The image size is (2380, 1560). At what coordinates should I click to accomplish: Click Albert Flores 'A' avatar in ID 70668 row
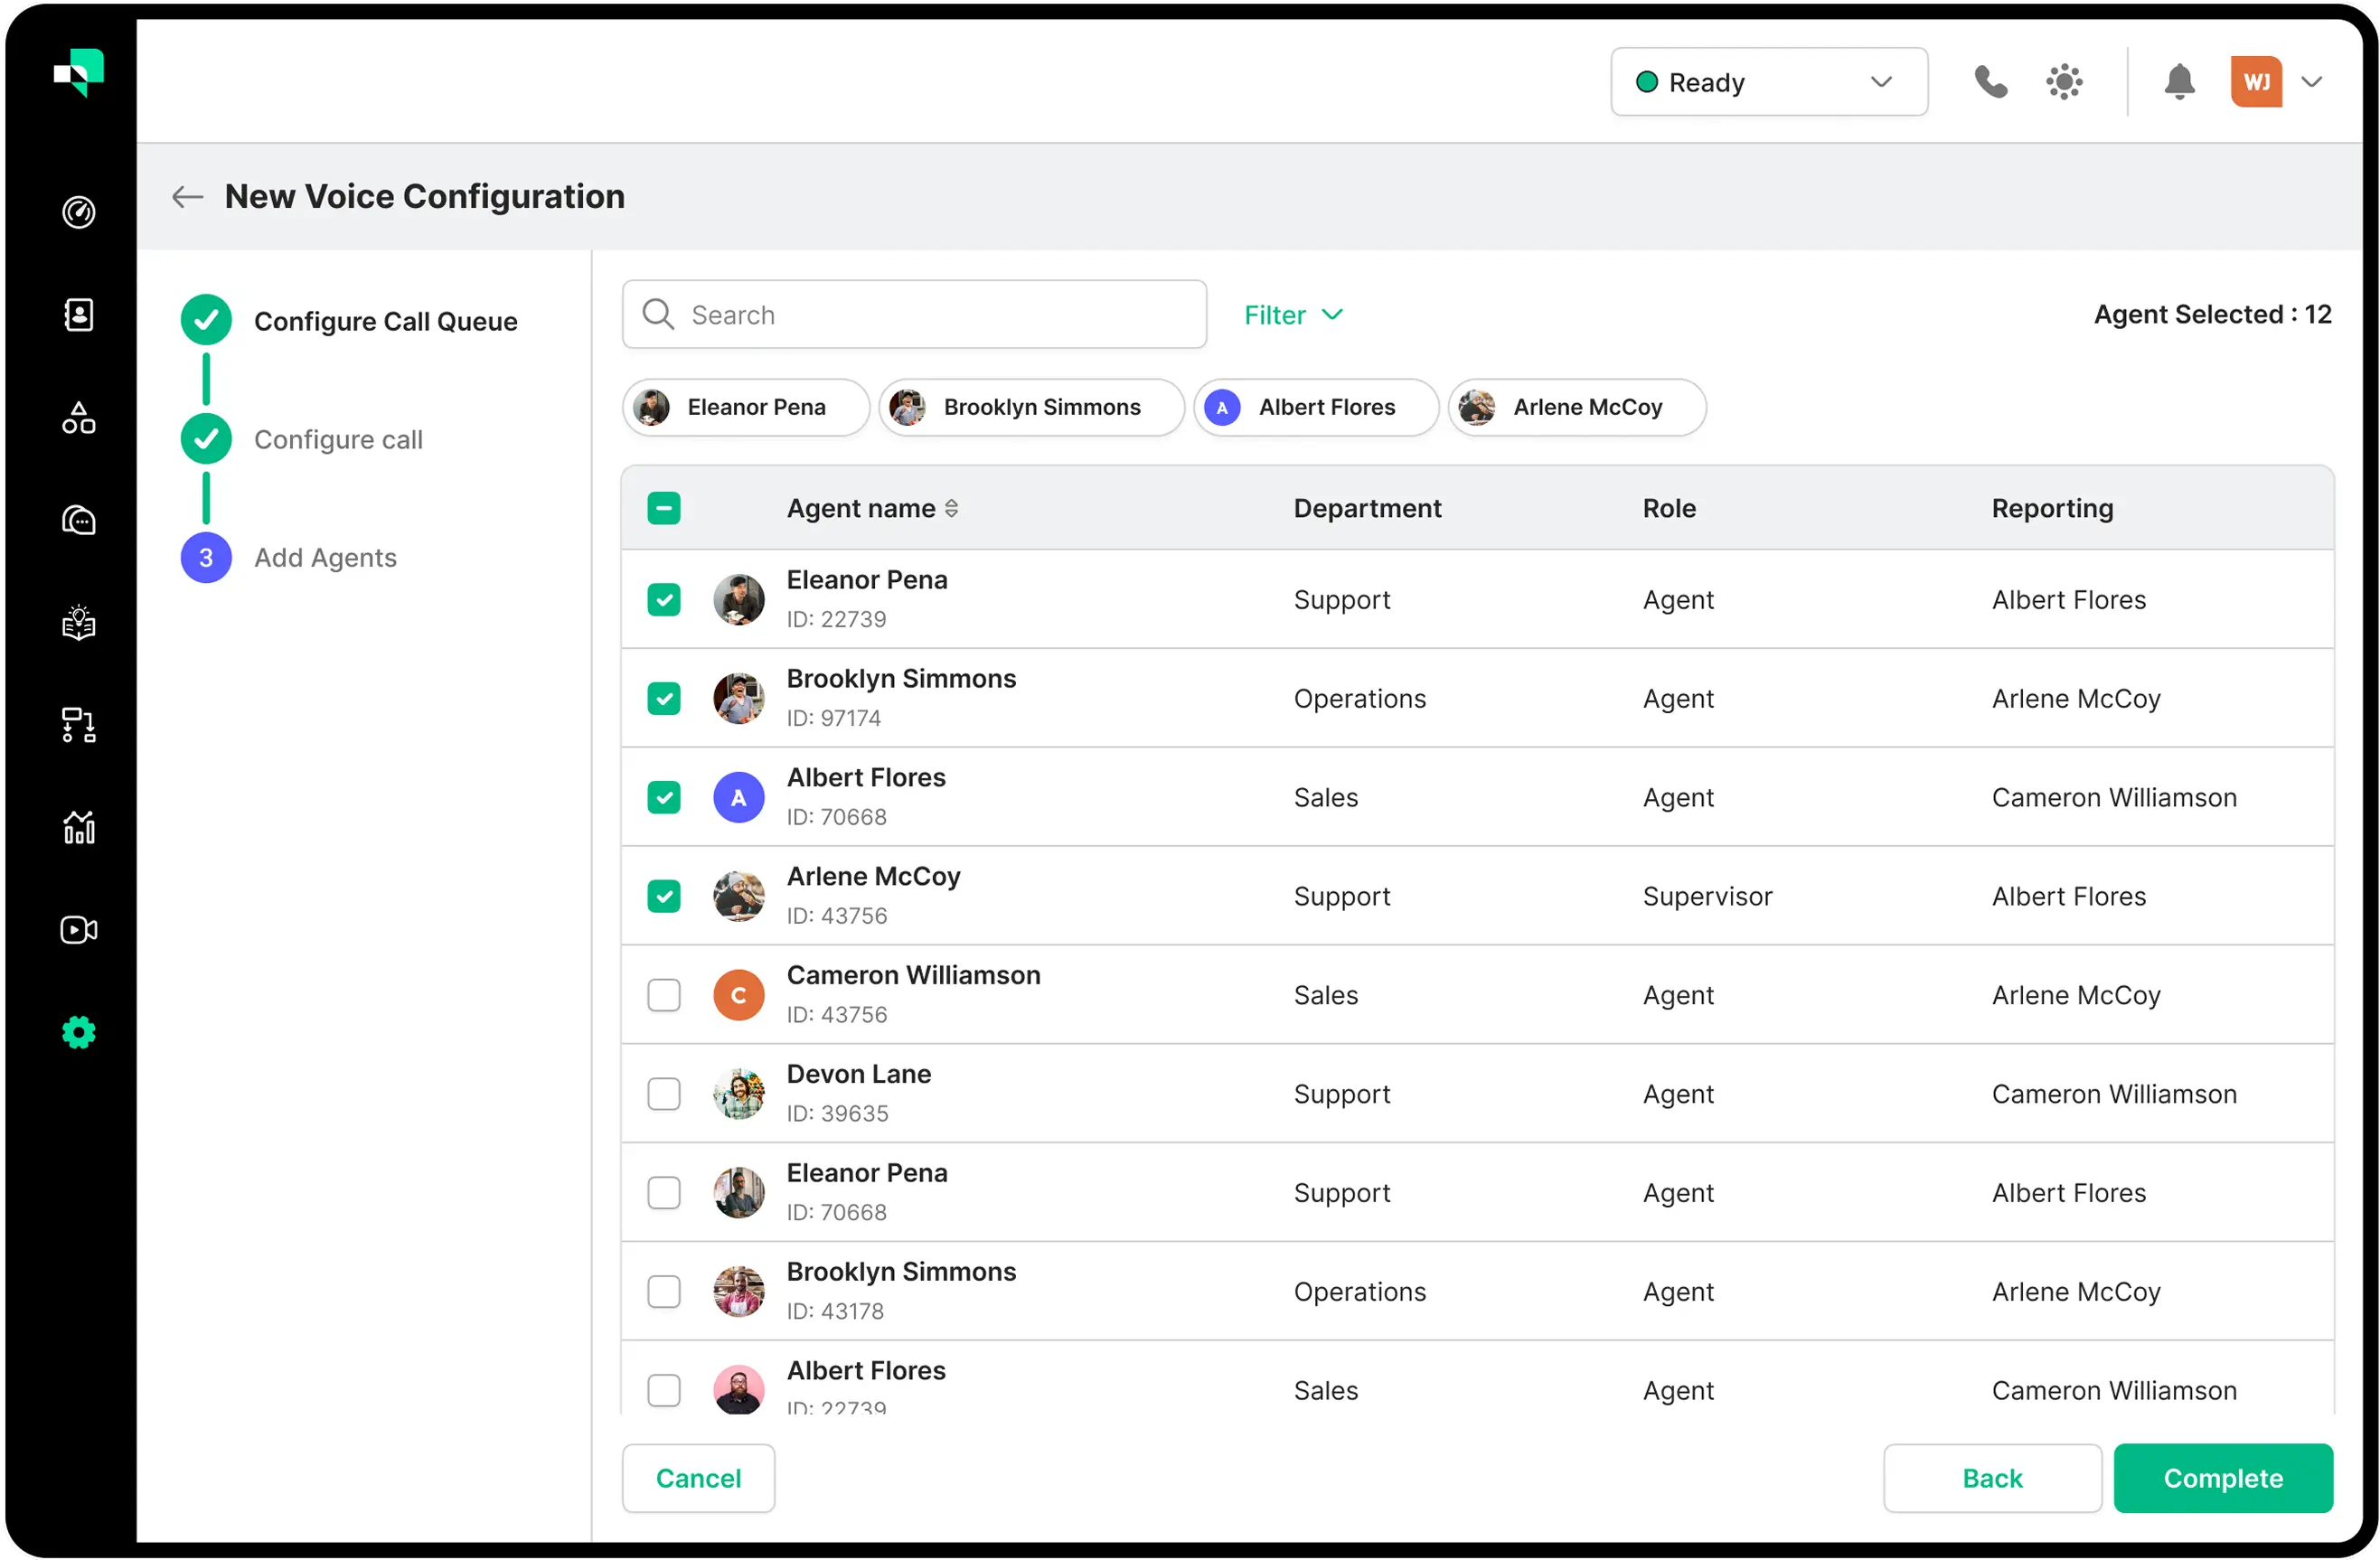click(x=738, y=797)
